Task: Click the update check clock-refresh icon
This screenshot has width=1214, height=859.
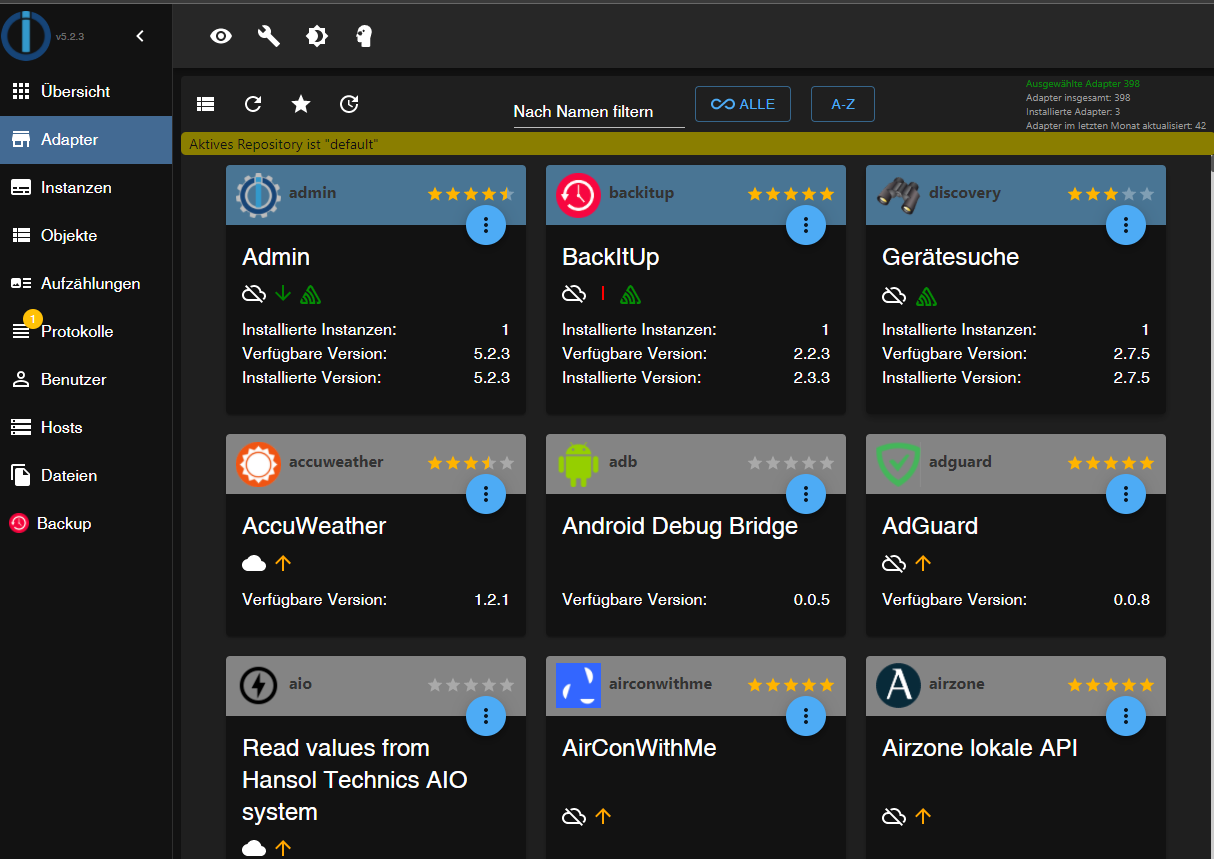Action: (x=349, y=104)
